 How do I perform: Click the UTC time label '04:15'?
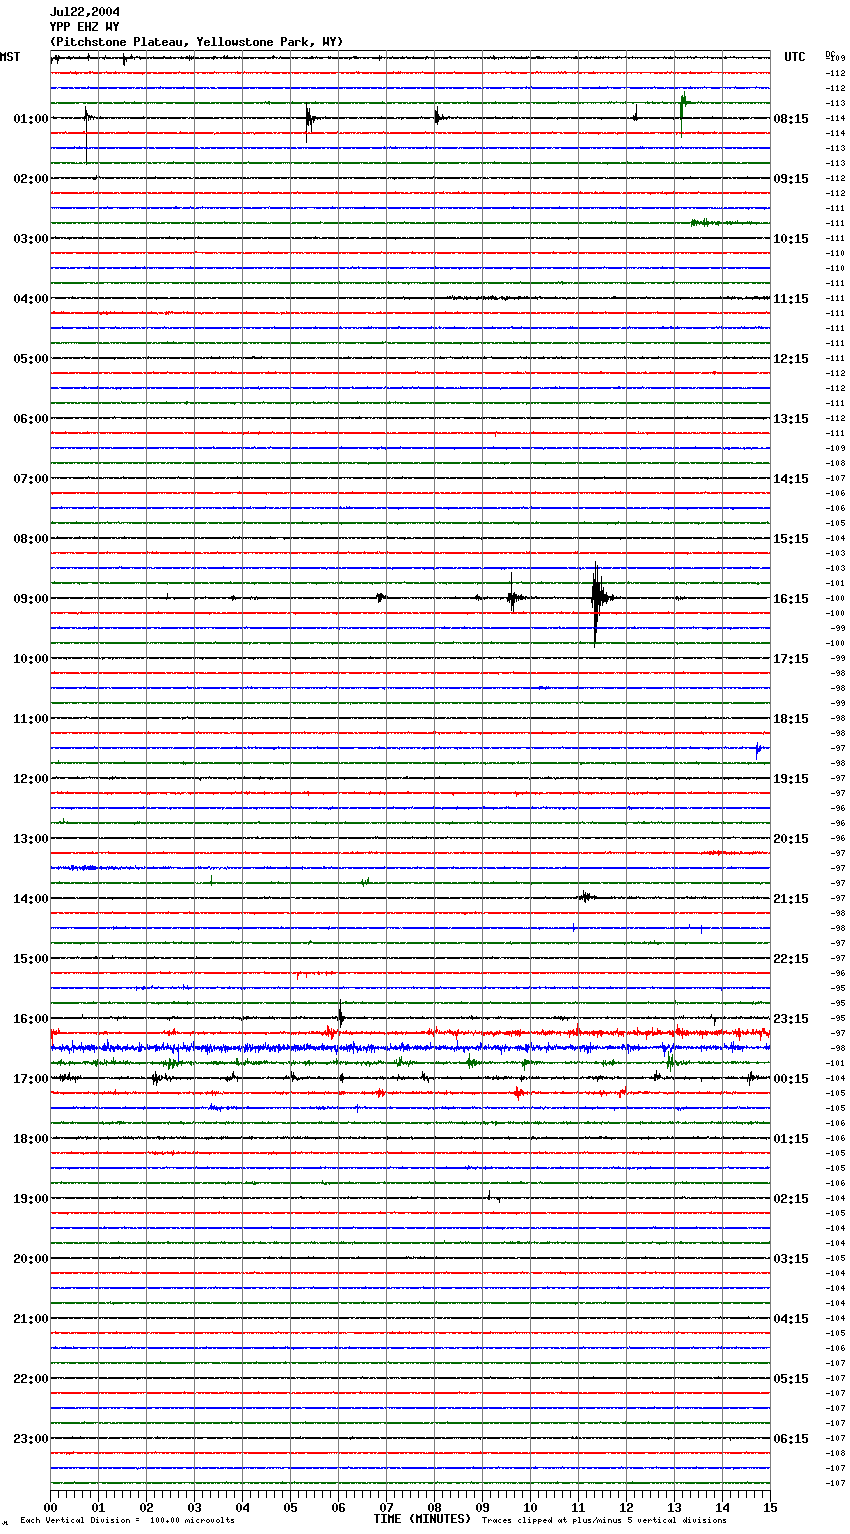[x=791, y=1319]
